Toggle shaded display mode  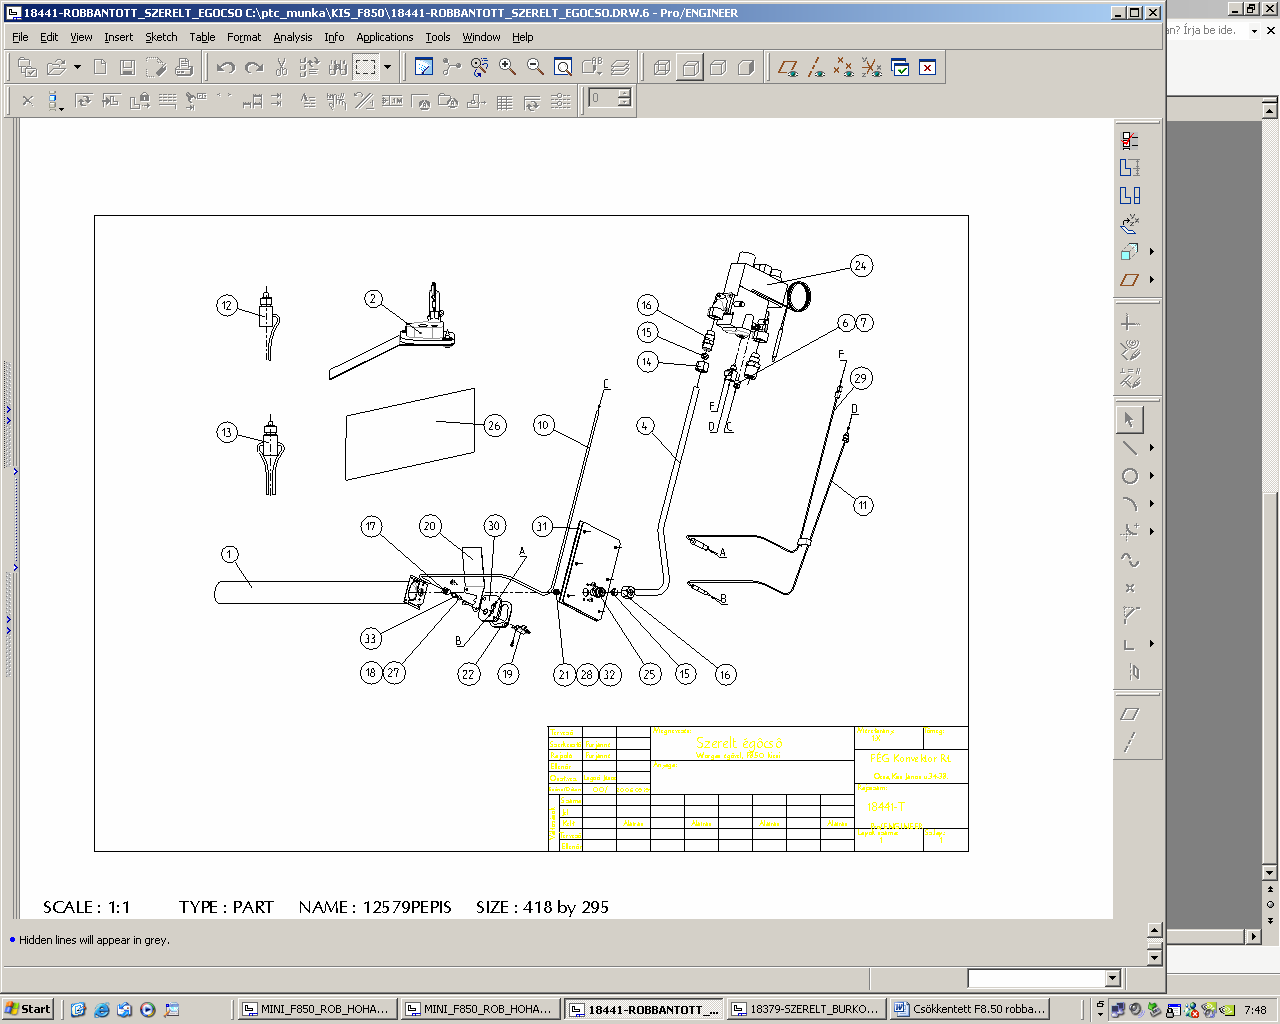pos(746,67)
